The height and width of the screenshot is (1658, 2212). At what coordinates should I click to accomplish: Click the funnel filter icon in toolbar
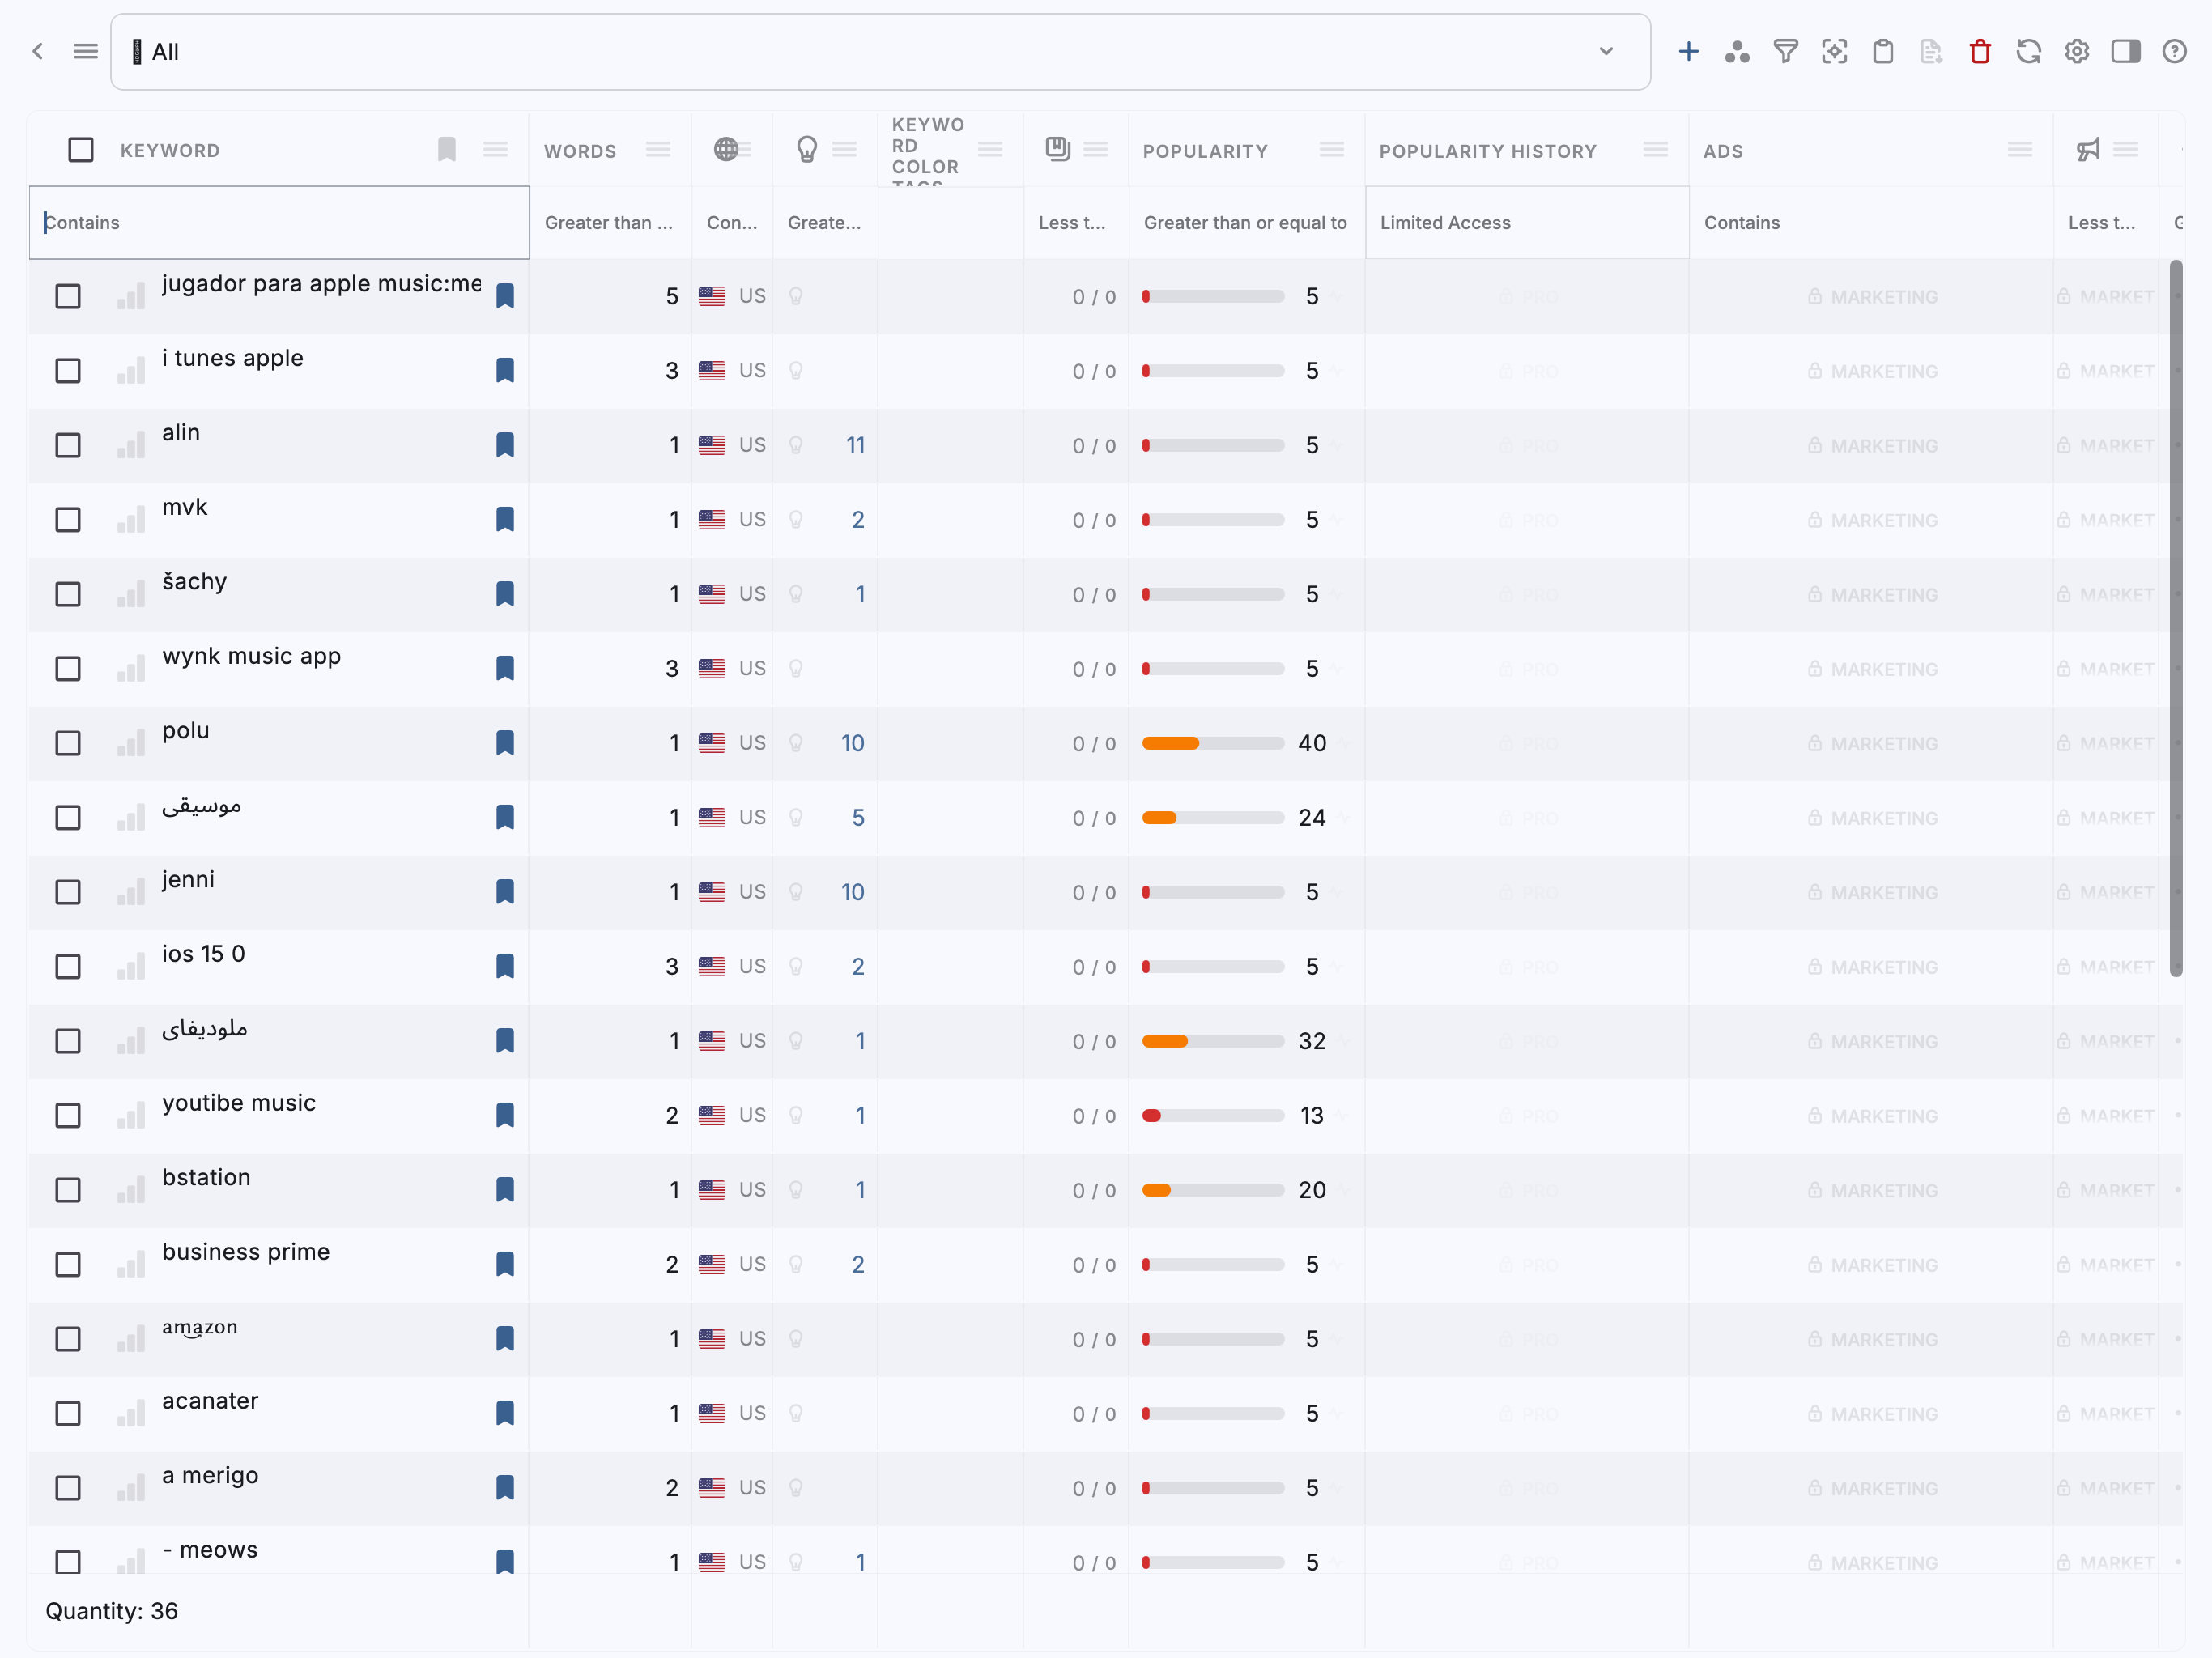pos(1785,52)
